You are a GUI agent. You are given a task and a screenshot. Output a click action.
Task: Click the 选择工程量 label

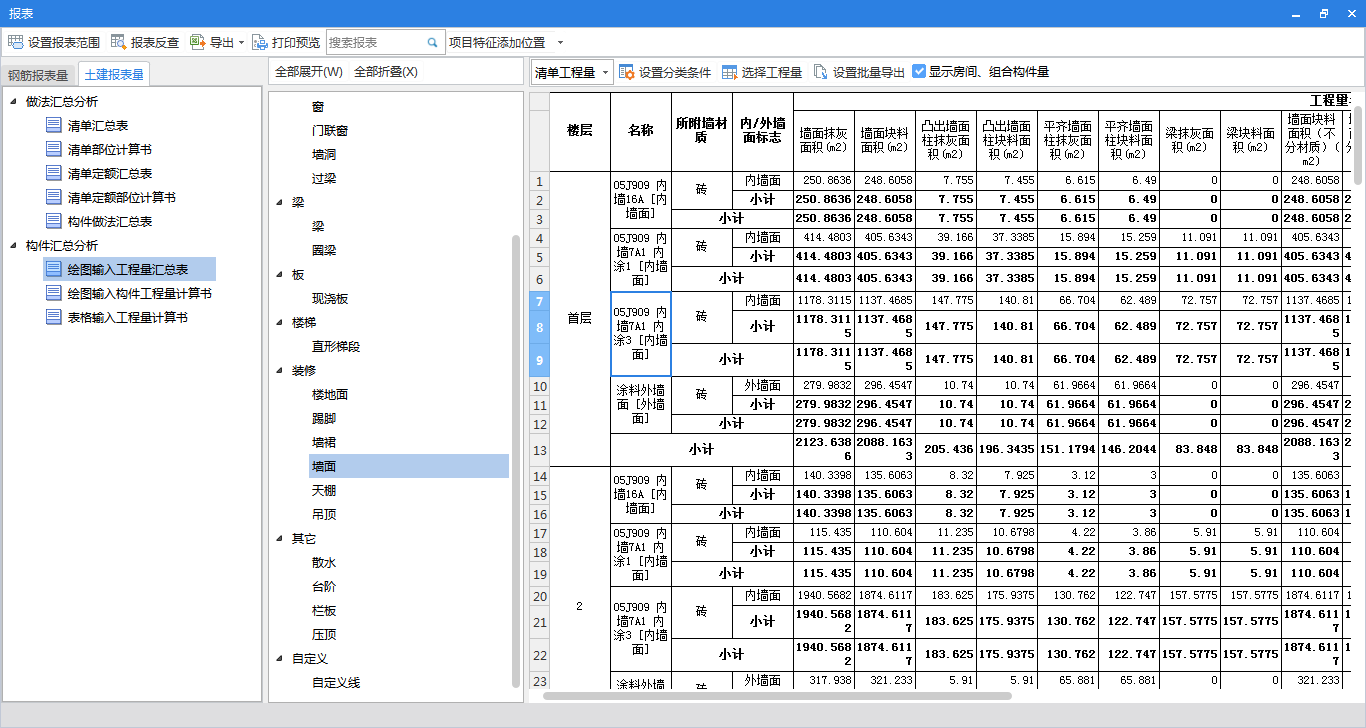[772, 72]
